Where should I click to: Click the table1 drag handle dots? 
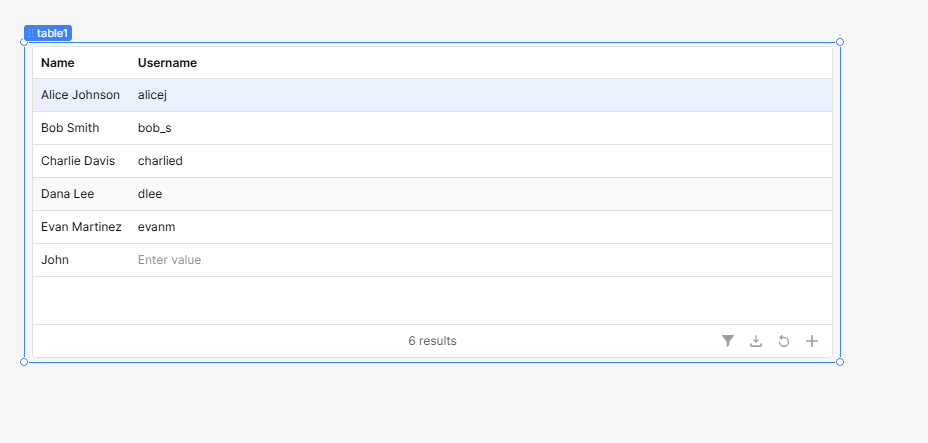click(x=31, y=33)
